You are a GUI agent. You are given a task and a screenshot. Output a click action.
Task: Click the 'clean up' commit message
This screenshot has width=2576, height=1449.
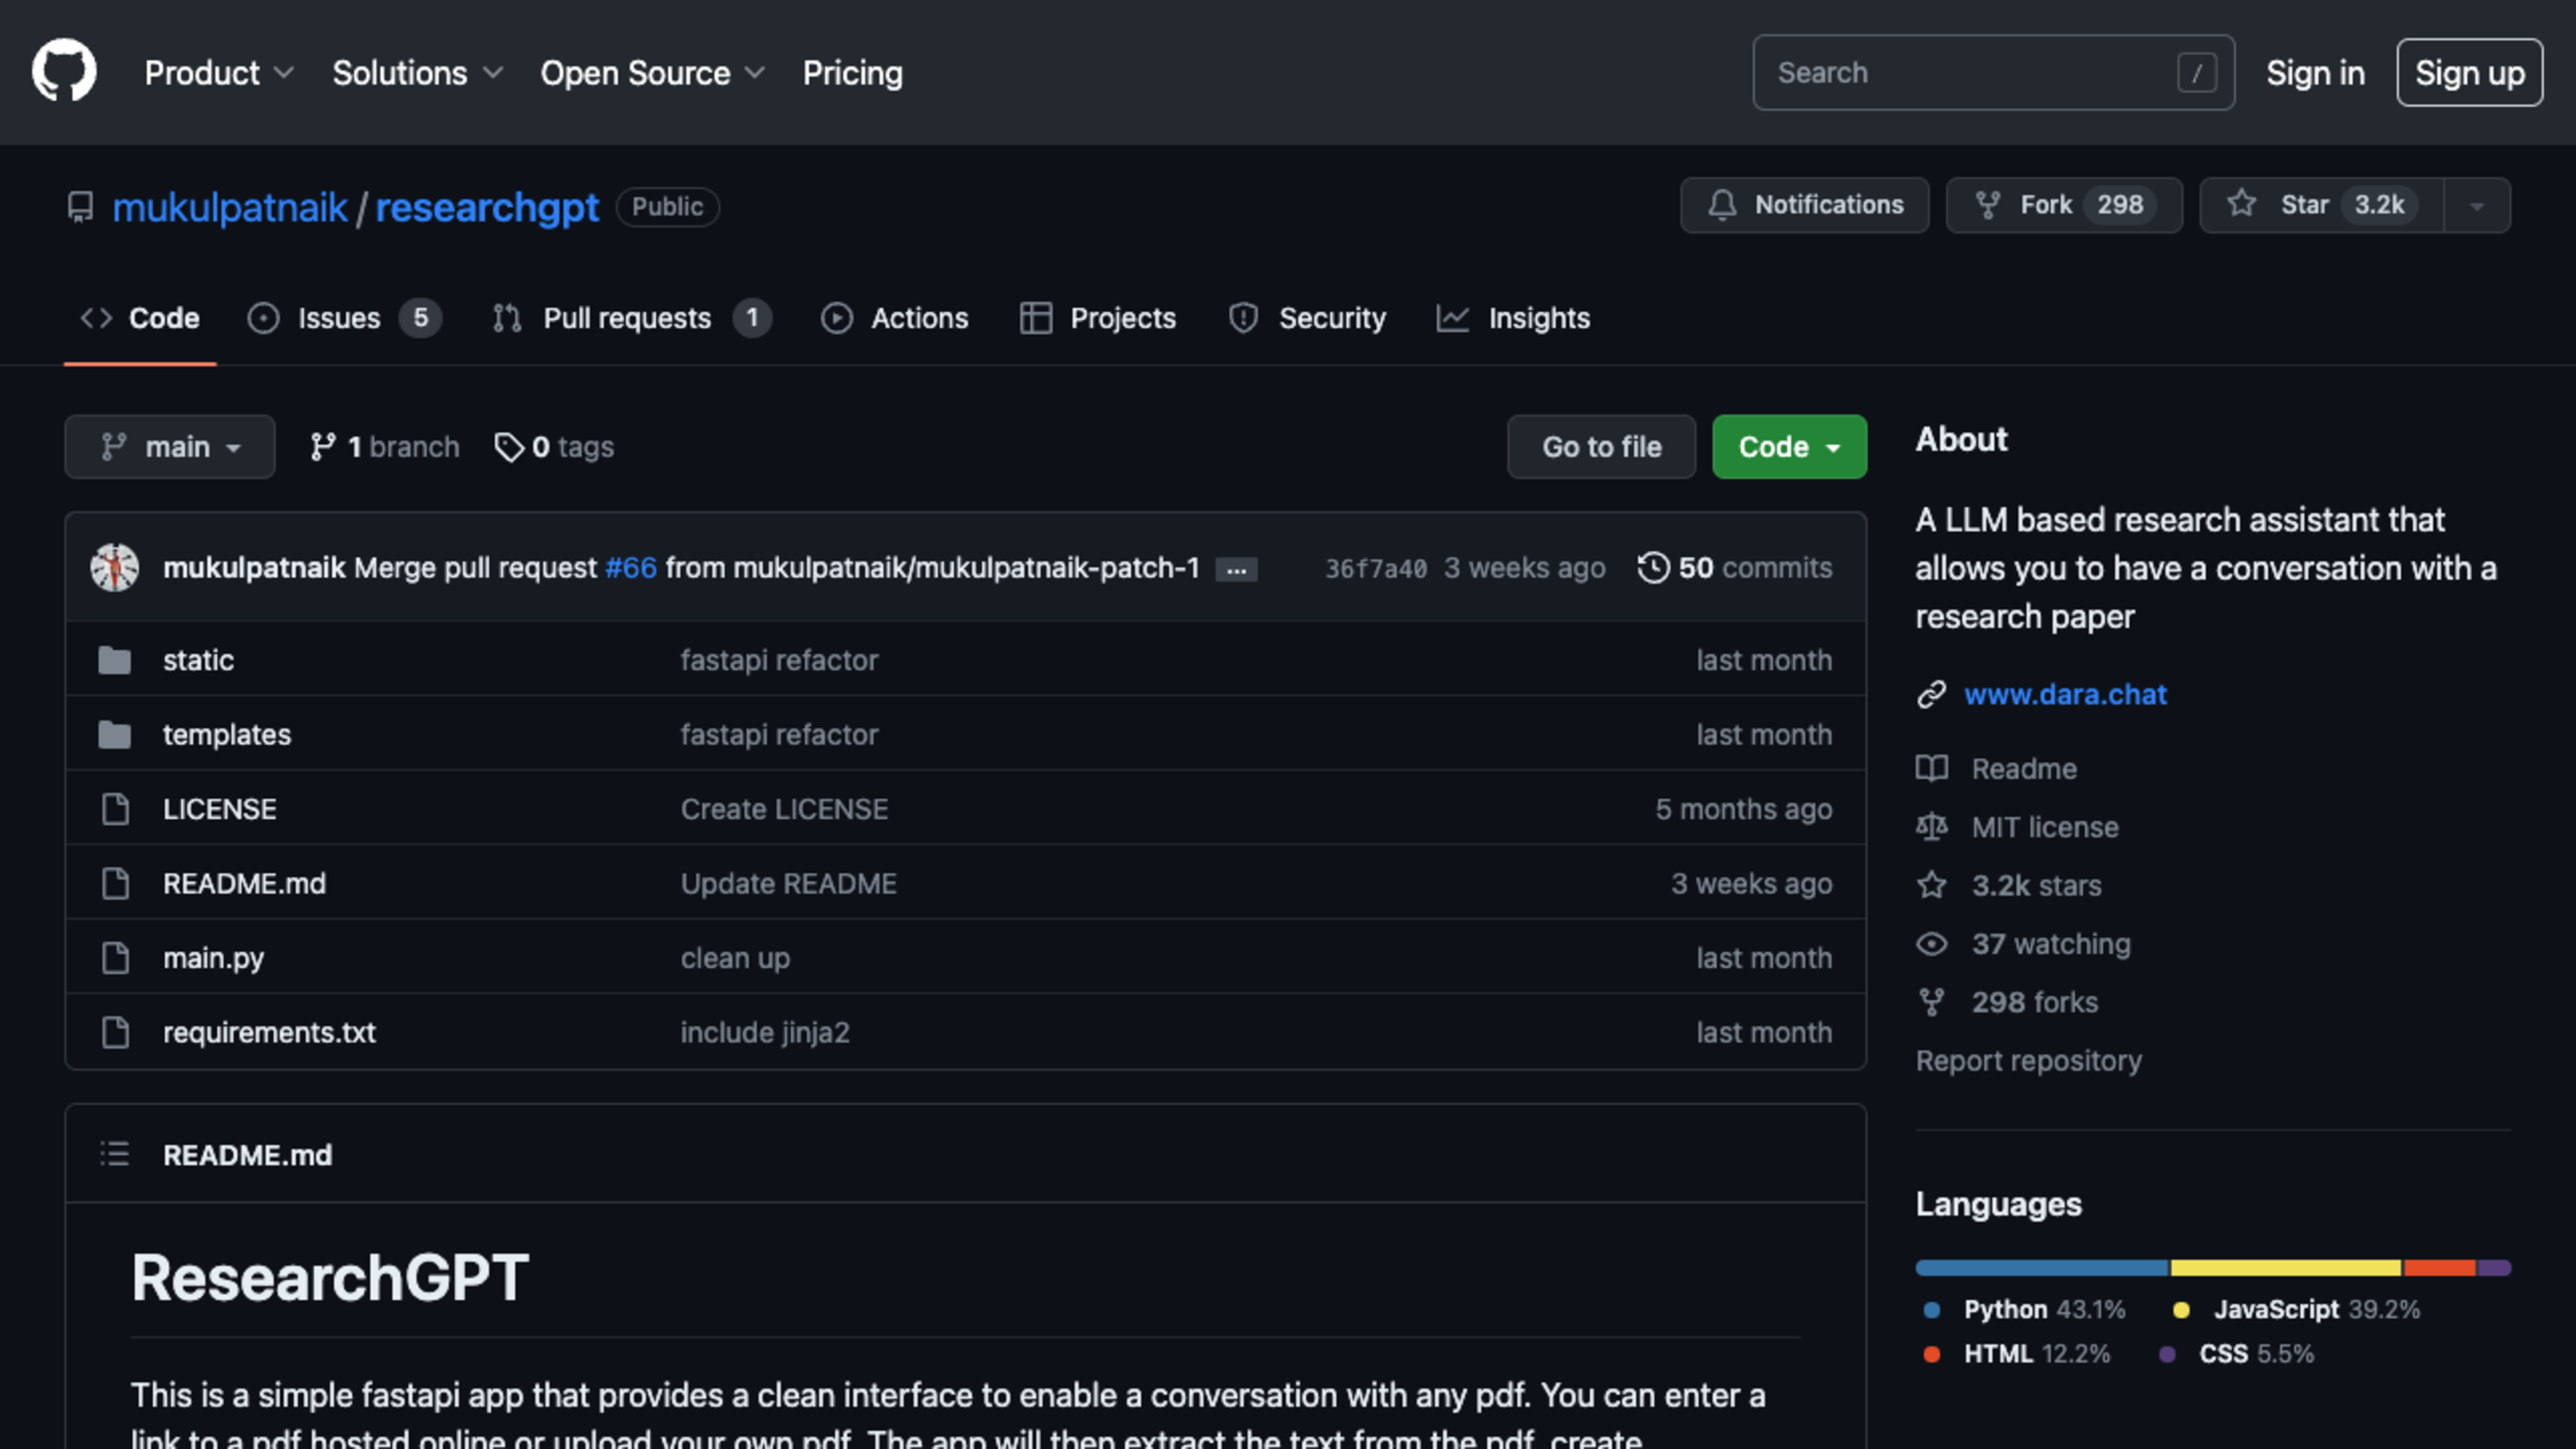coord(735,958)
